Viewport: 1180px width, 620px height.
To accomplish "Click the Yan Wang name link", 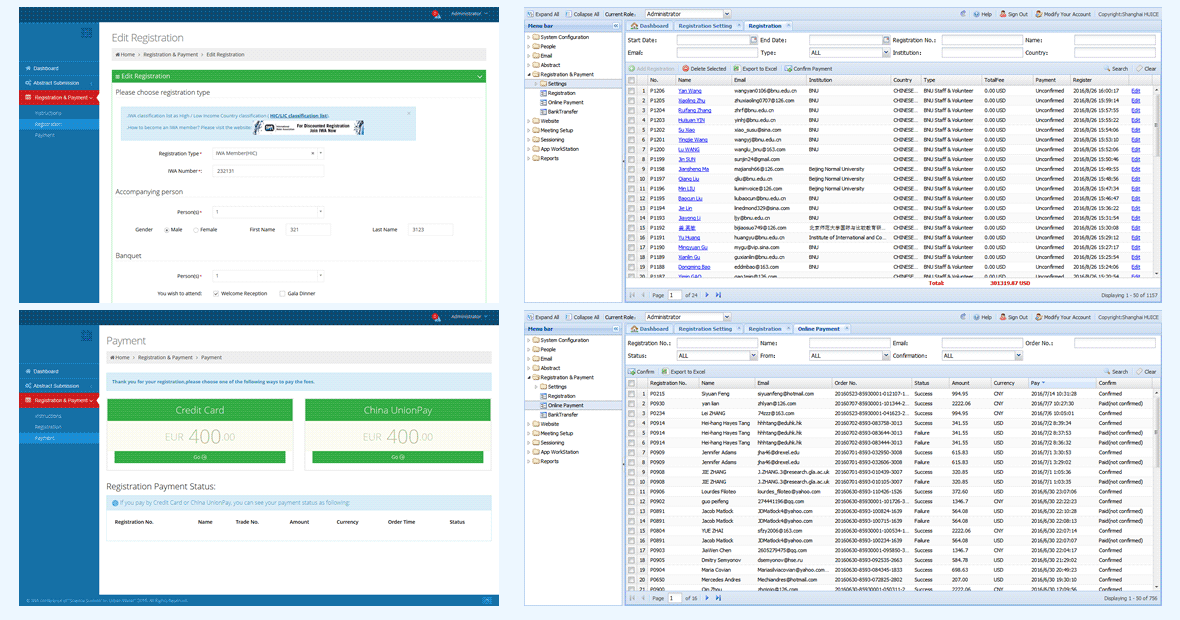I will pos(689,90).
